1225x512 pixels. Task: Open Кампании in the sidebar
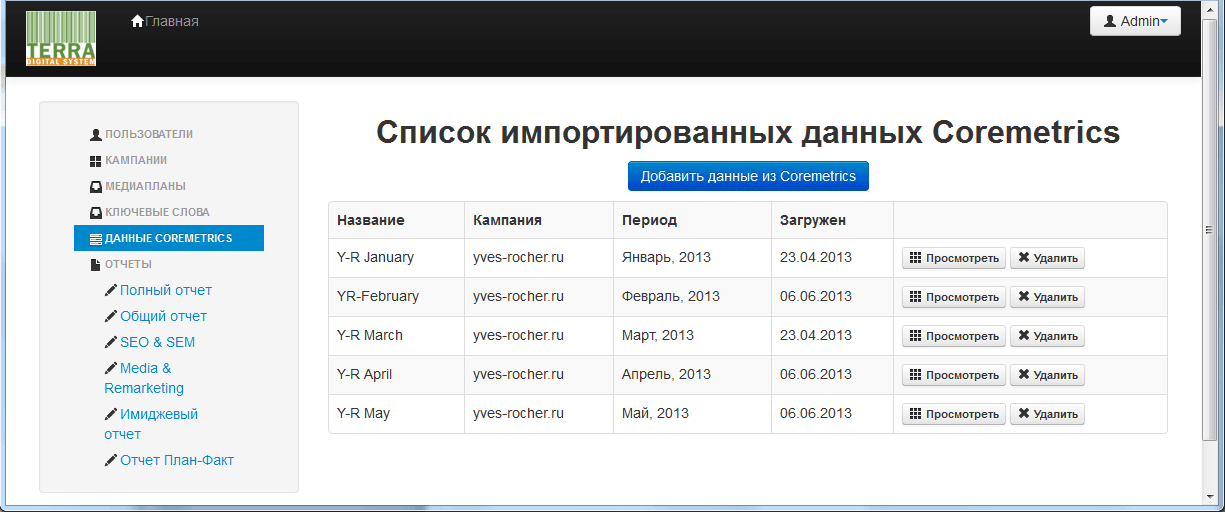pos(136,160)
